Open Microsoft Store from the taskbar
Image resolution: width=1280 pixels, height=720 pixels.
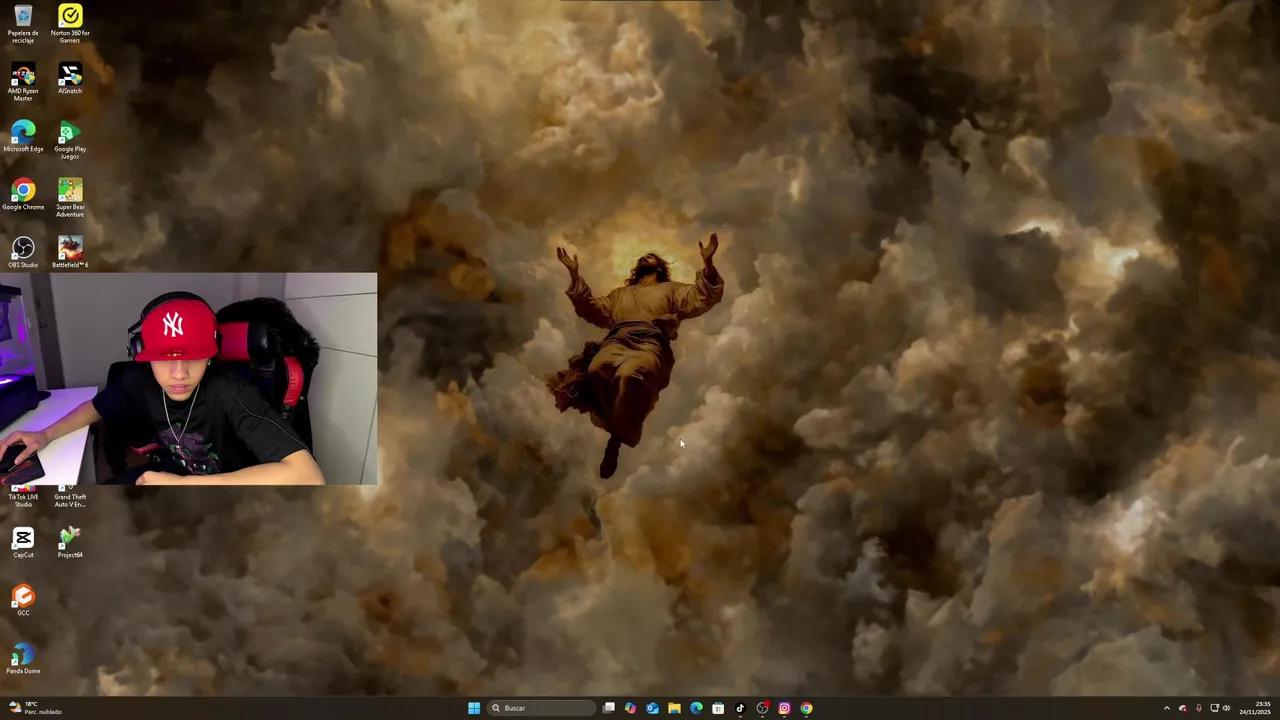(x=718, y=708)
